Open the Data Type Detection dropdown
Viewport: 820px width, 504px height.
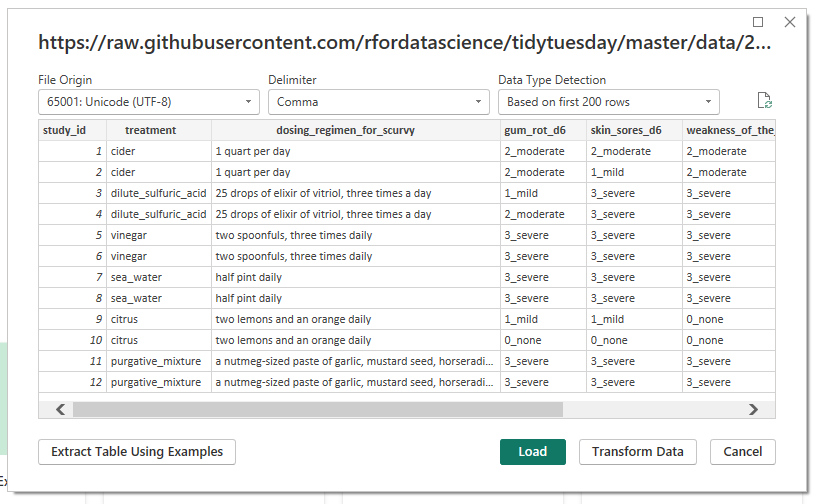pos(609,102)
